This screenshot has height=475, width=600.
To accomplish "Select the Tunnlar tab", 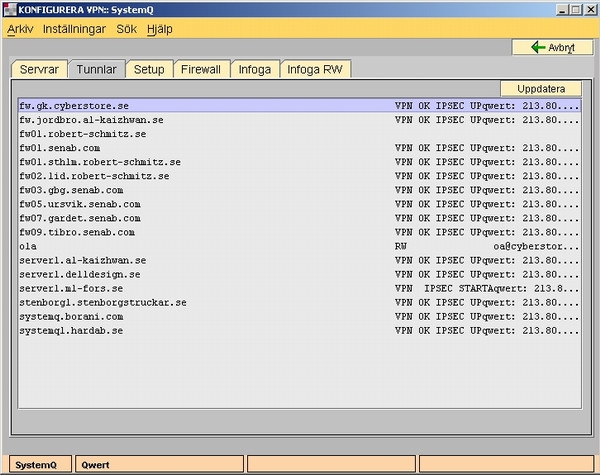I will click(x=98, y=69).
